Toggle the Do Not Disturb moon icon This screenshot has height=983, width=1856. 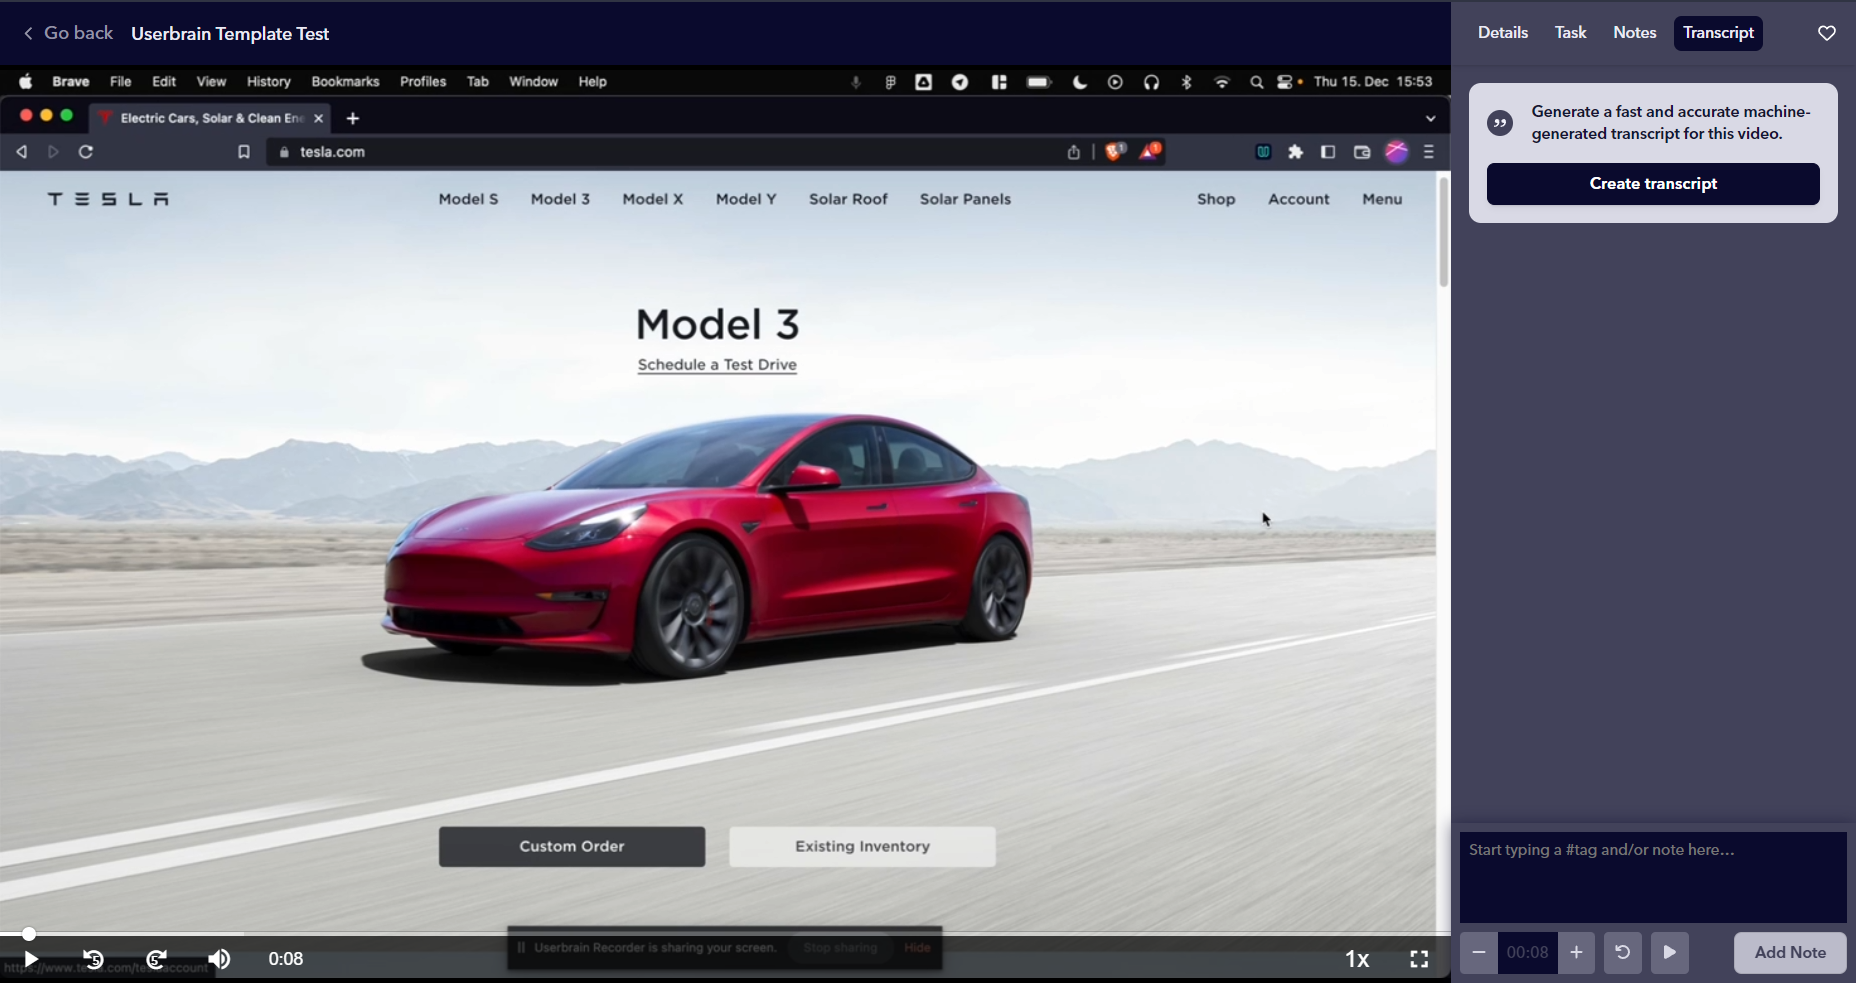click(1080, 82)
